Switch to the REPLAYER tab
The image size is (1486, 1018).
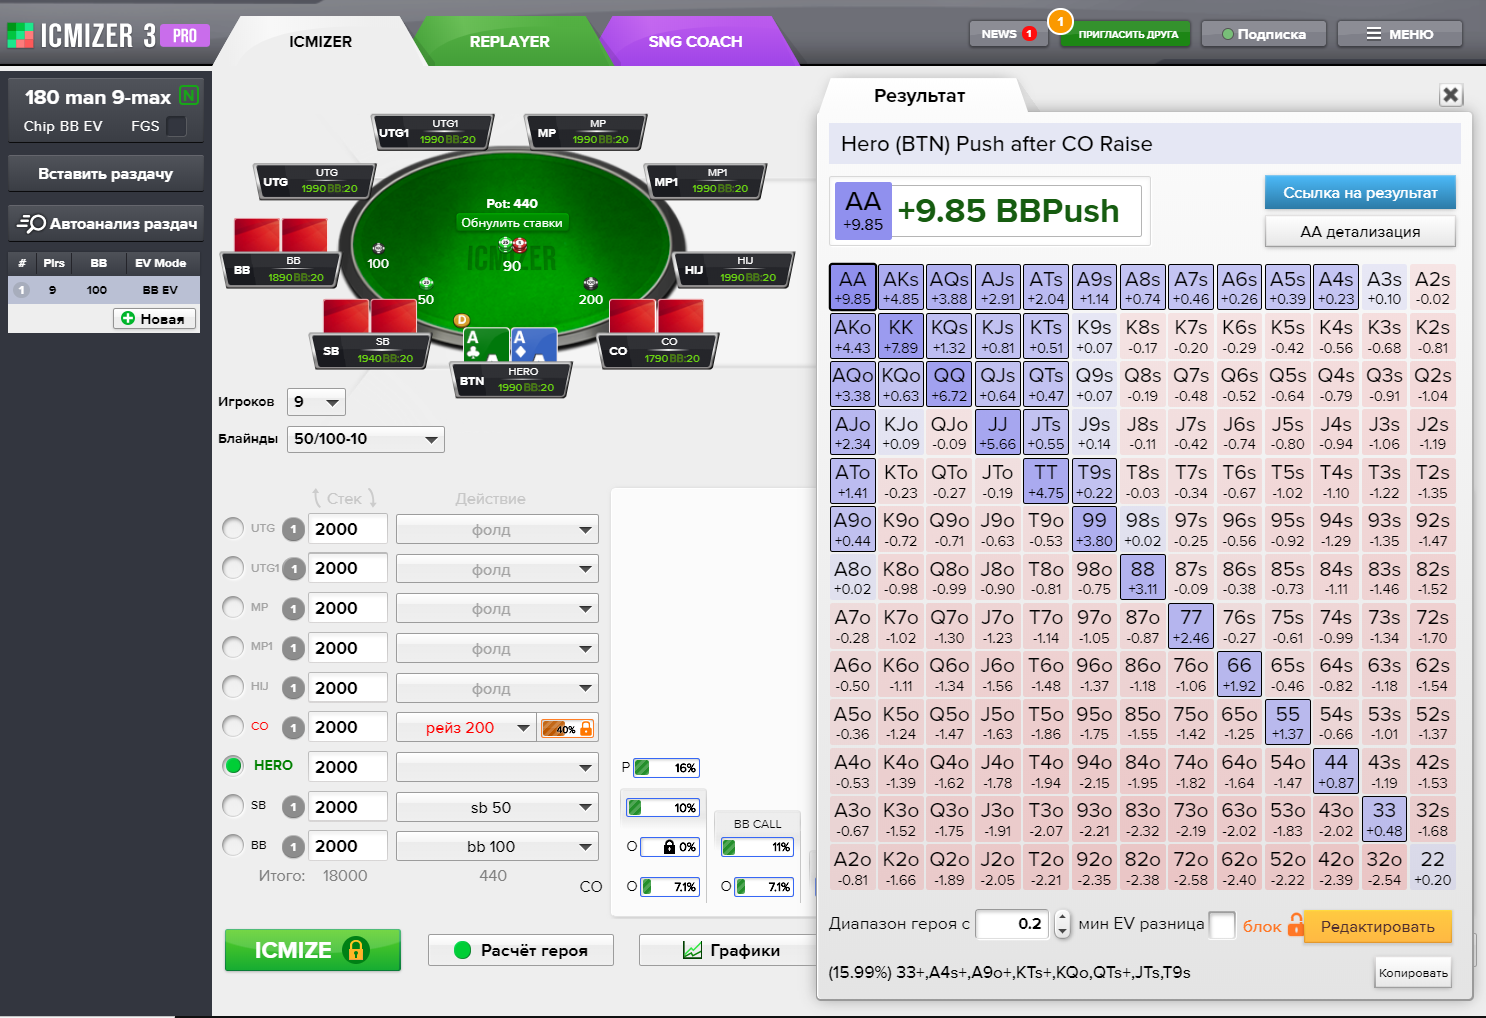[510, 41]
